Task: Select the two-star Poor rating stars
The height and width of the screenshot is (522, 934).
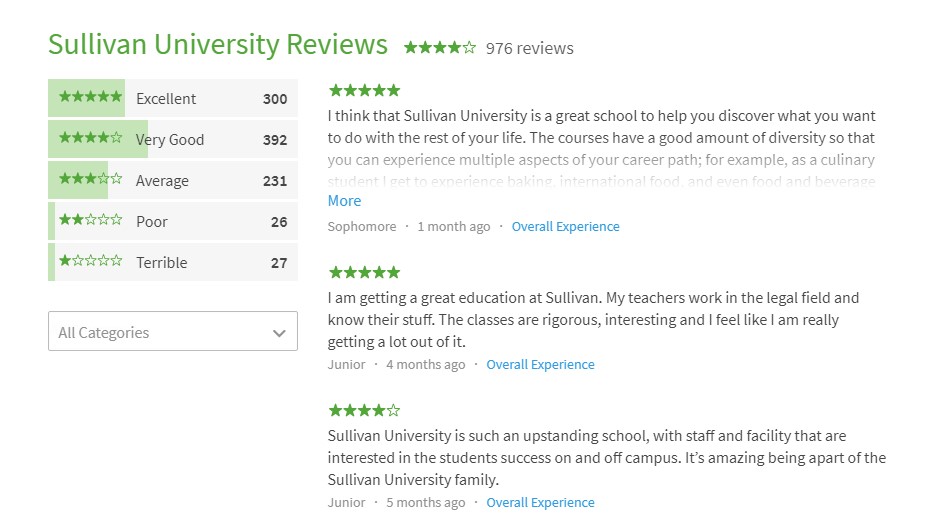Action: [x=91, y=220]
